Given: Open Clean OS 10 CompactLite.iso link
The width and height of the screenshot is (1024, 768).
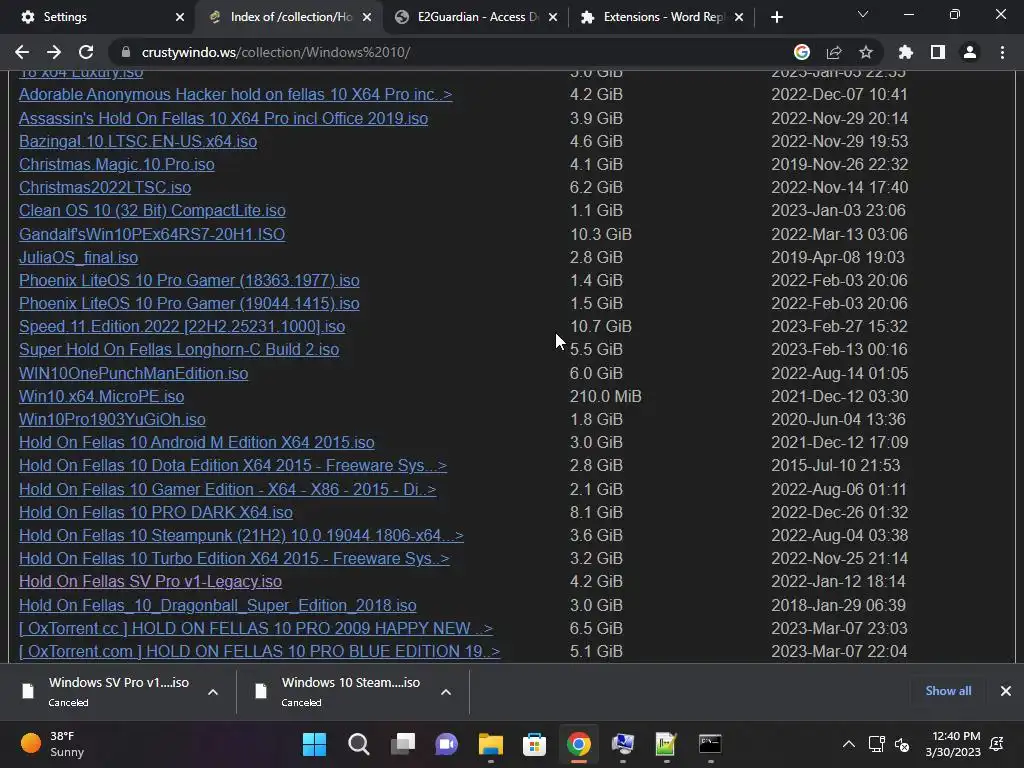Looking at the screenshot, I should pos(152,210).
